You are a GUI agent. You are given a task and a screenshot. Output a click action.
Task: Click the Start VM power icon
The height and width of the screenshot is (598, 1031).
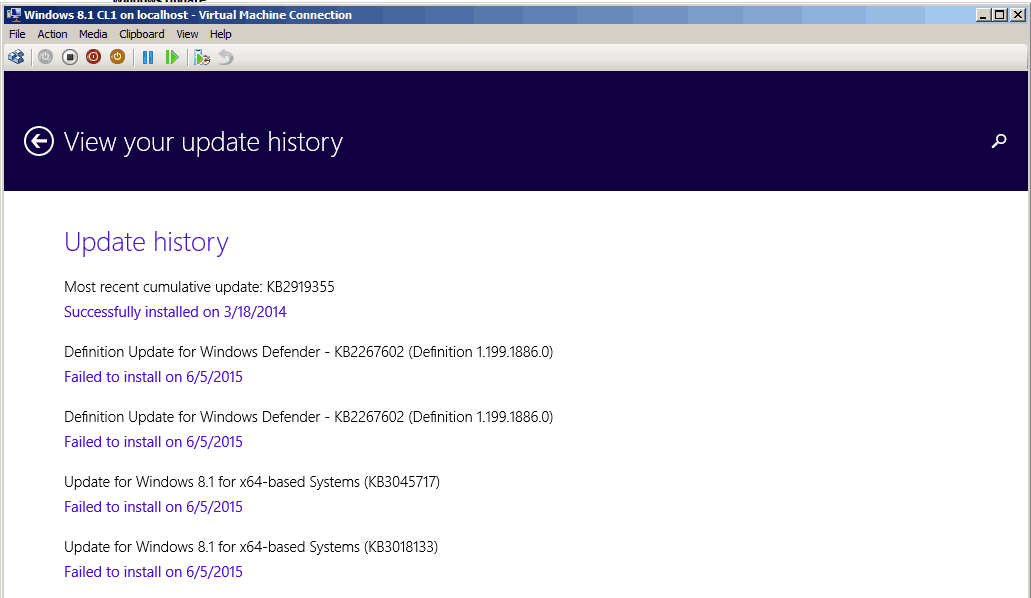(x=45, y=57)
